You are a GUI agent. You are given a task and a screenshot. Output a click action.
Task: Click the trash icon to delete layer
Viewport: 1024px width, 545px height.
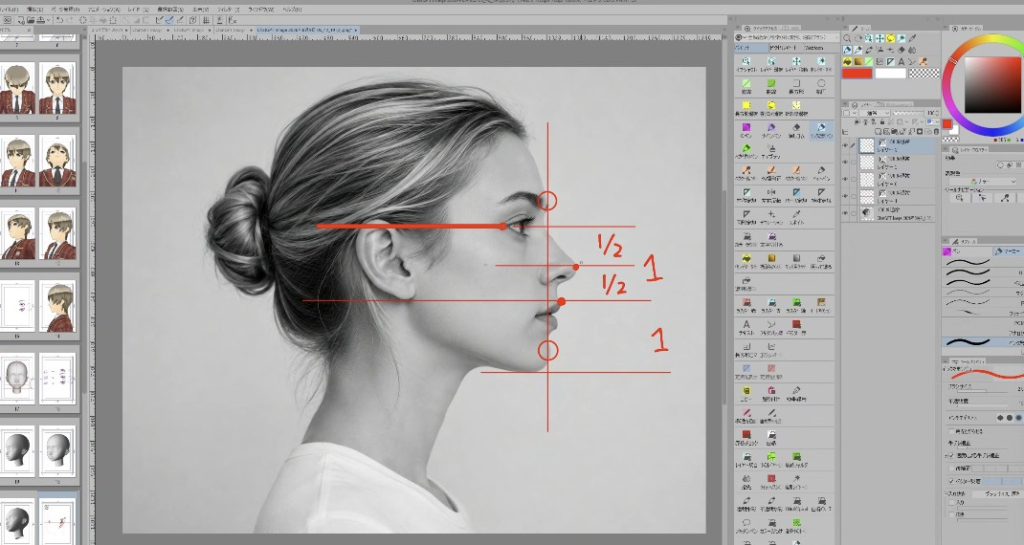(936, 131)
